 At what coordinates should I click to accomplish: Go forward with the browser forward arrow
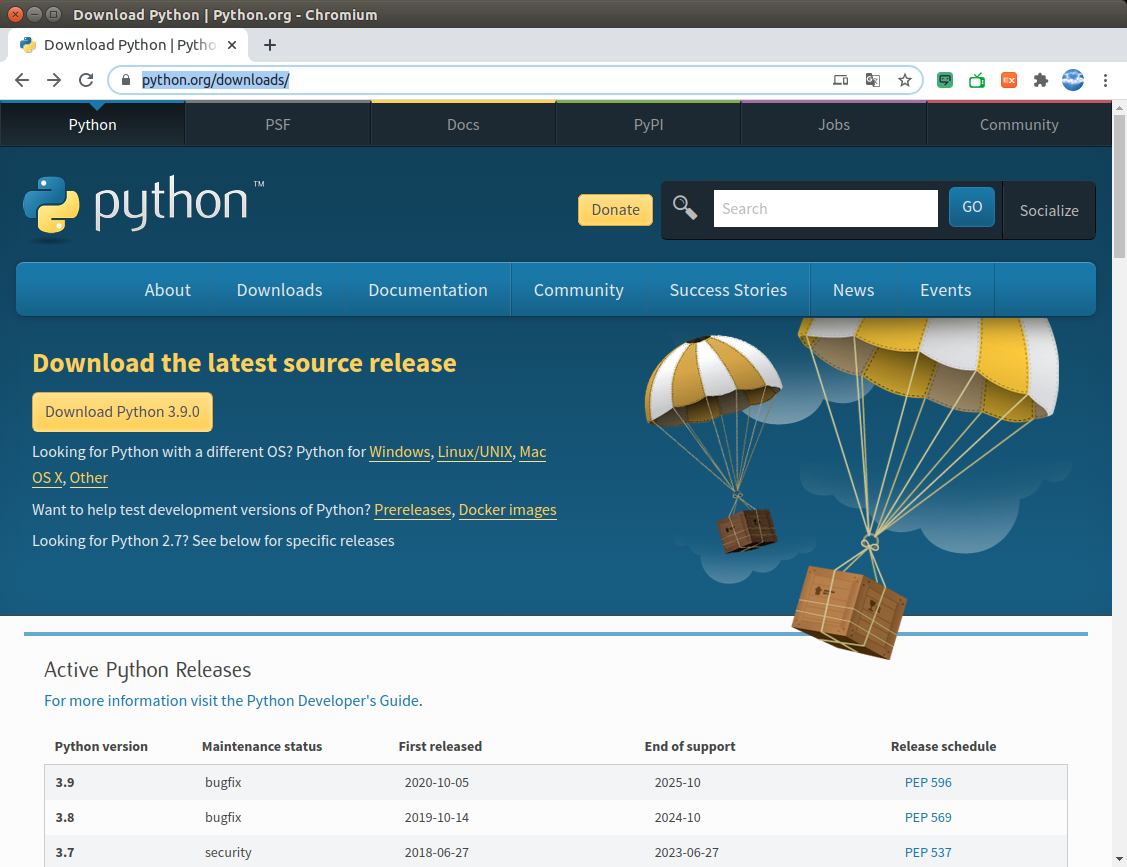tap(54, 80)
